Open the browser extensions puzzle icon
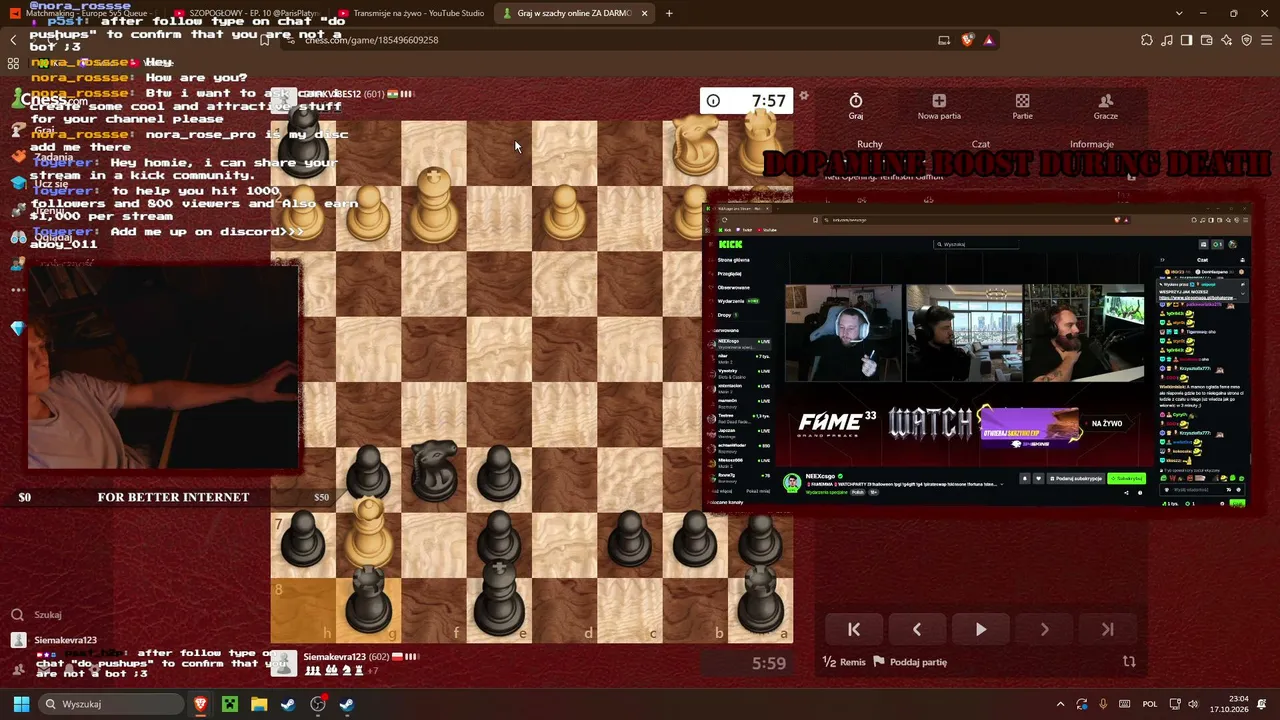This screenshot has width=1280, height=720. click(x=1146, y=40)
